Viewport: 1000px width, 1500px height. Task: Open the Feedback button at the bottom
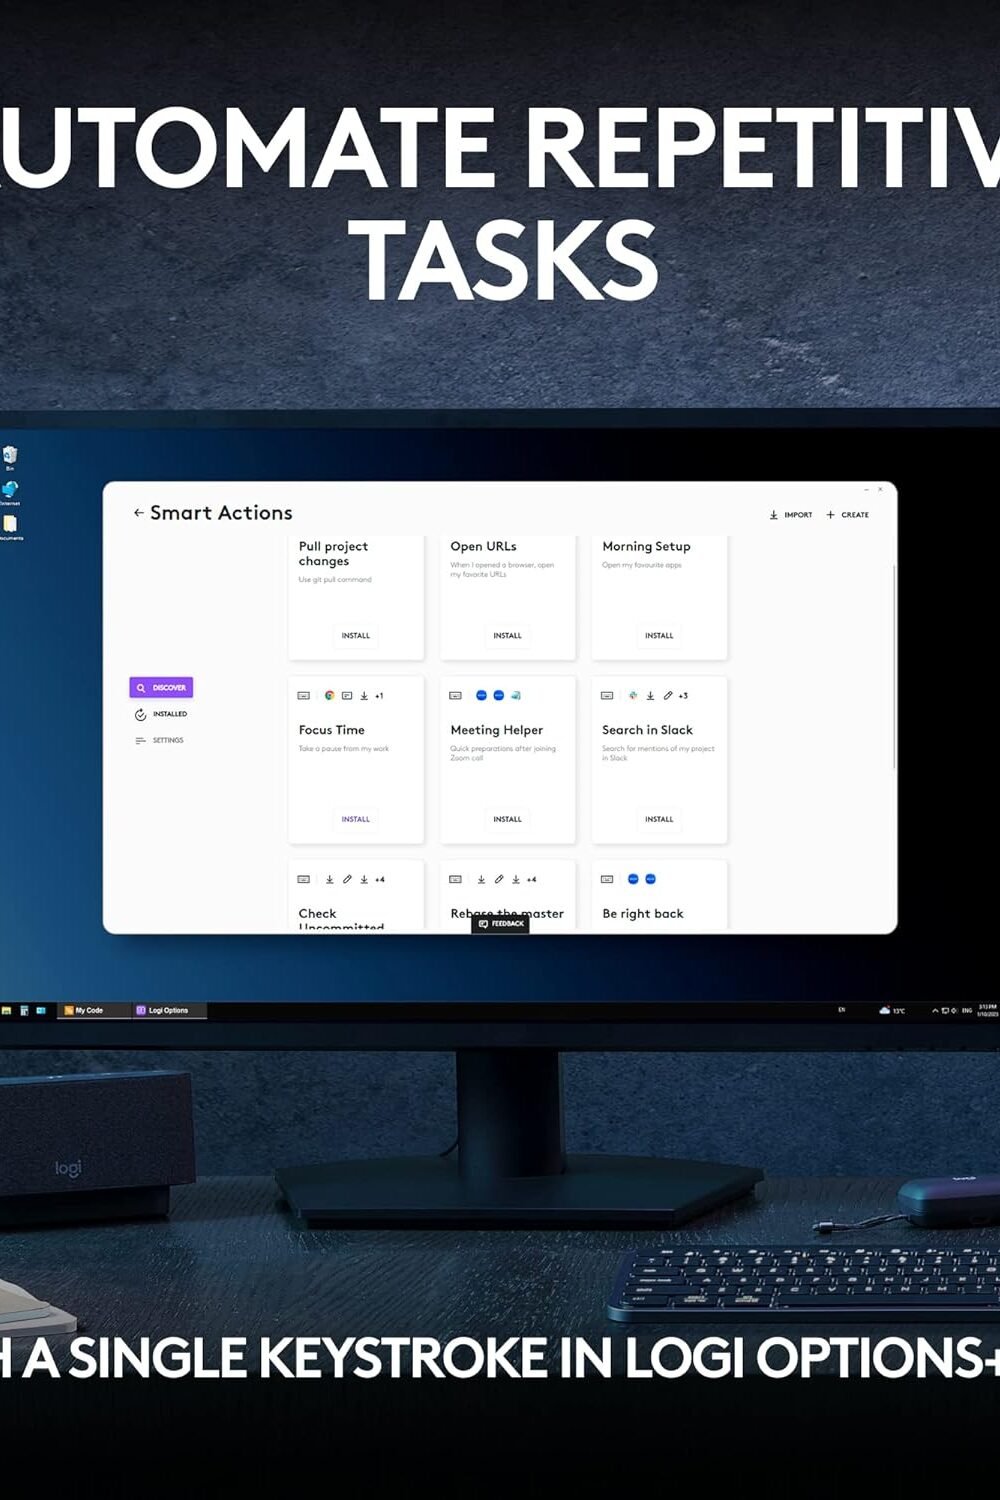(501, 924)
